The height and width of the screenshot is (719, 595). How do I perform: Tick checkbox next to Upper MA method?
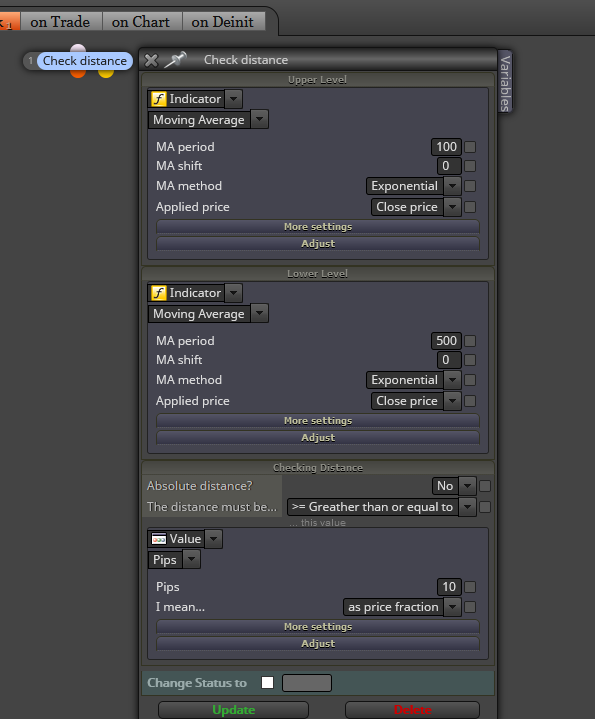(470, 186)
